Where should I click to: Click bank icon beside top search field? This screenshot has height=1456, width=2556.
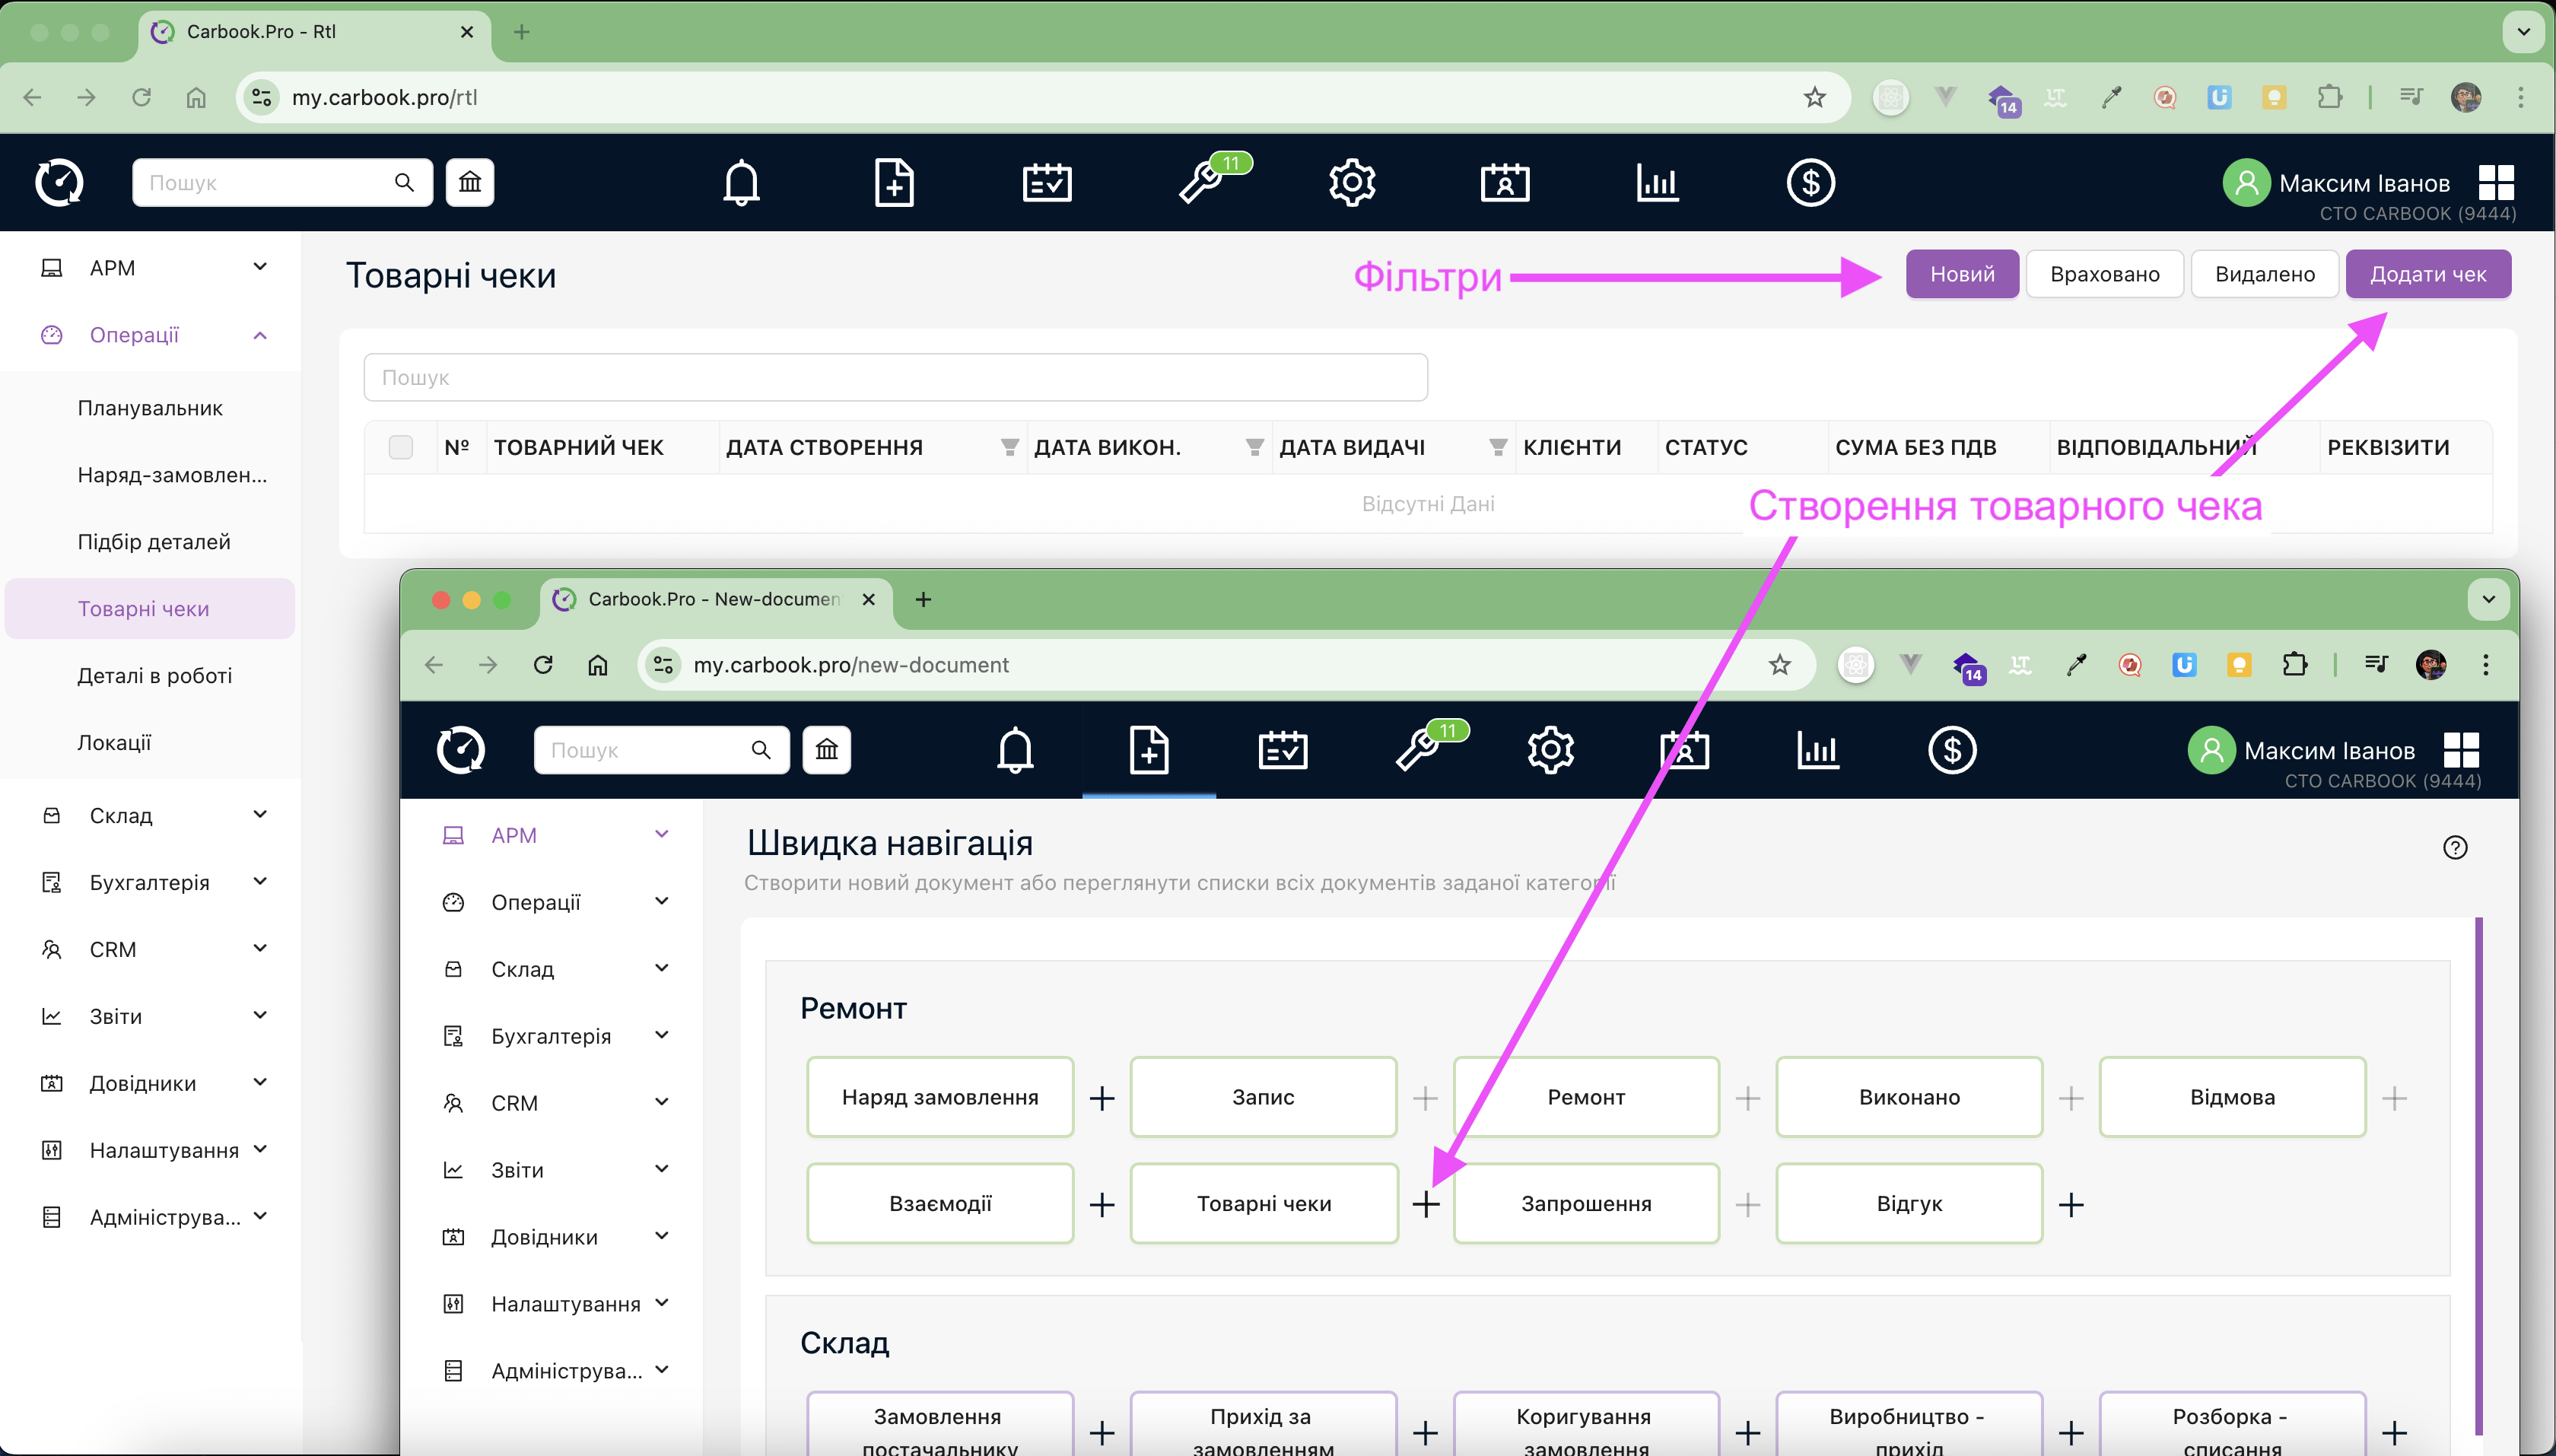click(x=469, y=182)
